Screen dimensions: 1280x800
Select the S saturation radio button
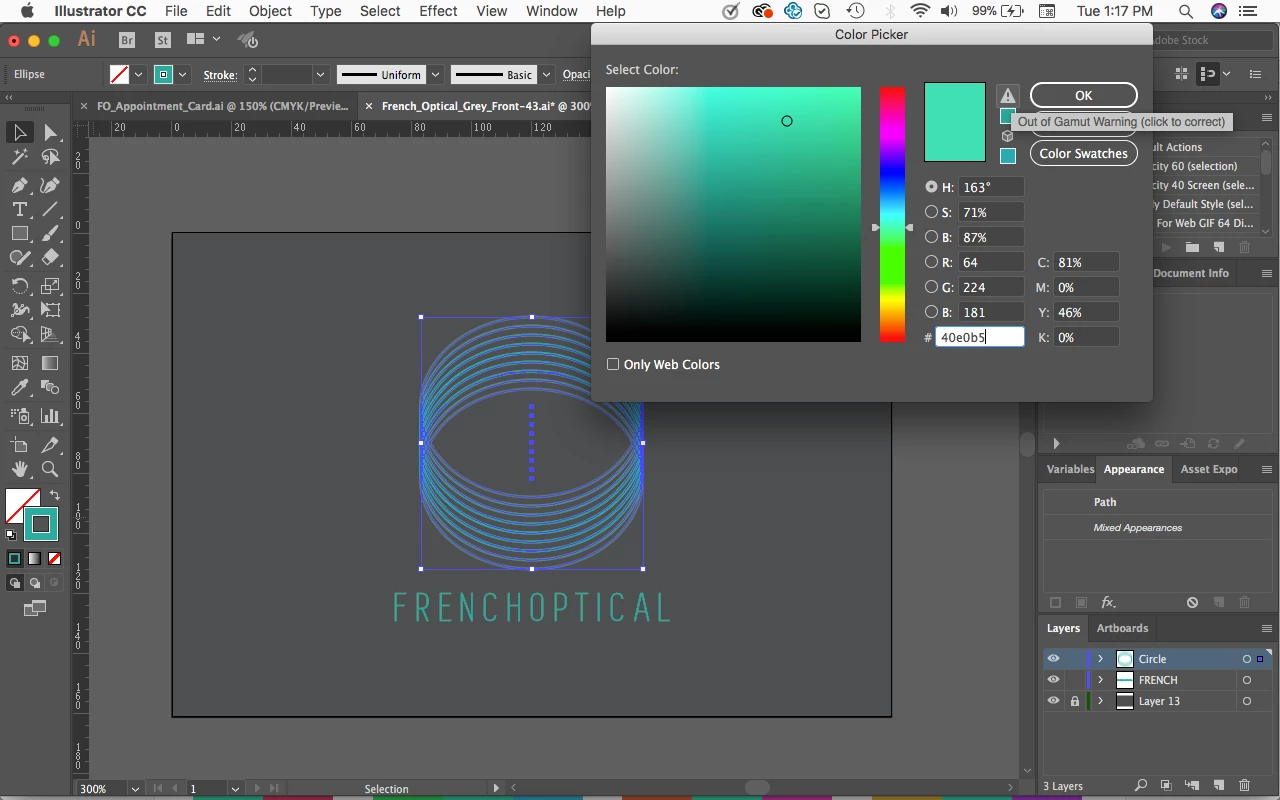click(x=931, y=212)
